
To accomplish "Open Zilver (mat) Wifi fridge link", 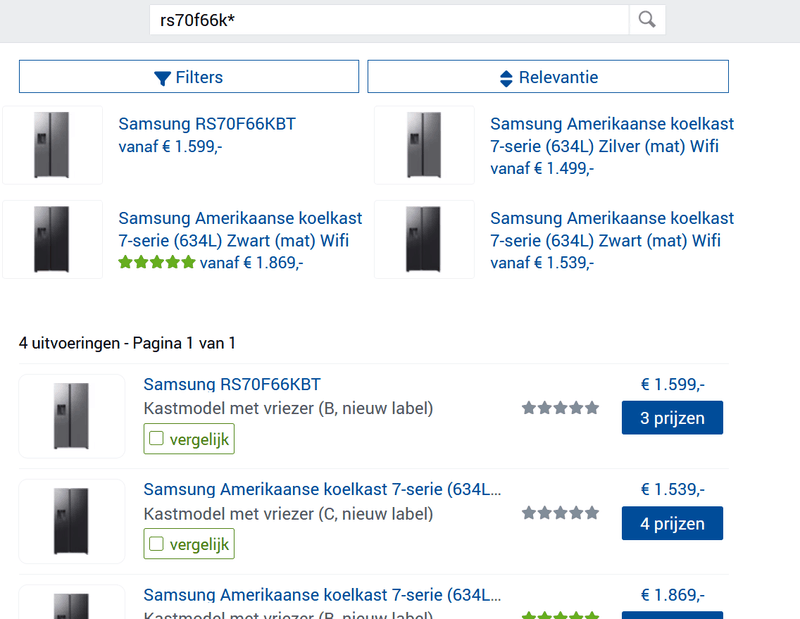I will (612, 135).
